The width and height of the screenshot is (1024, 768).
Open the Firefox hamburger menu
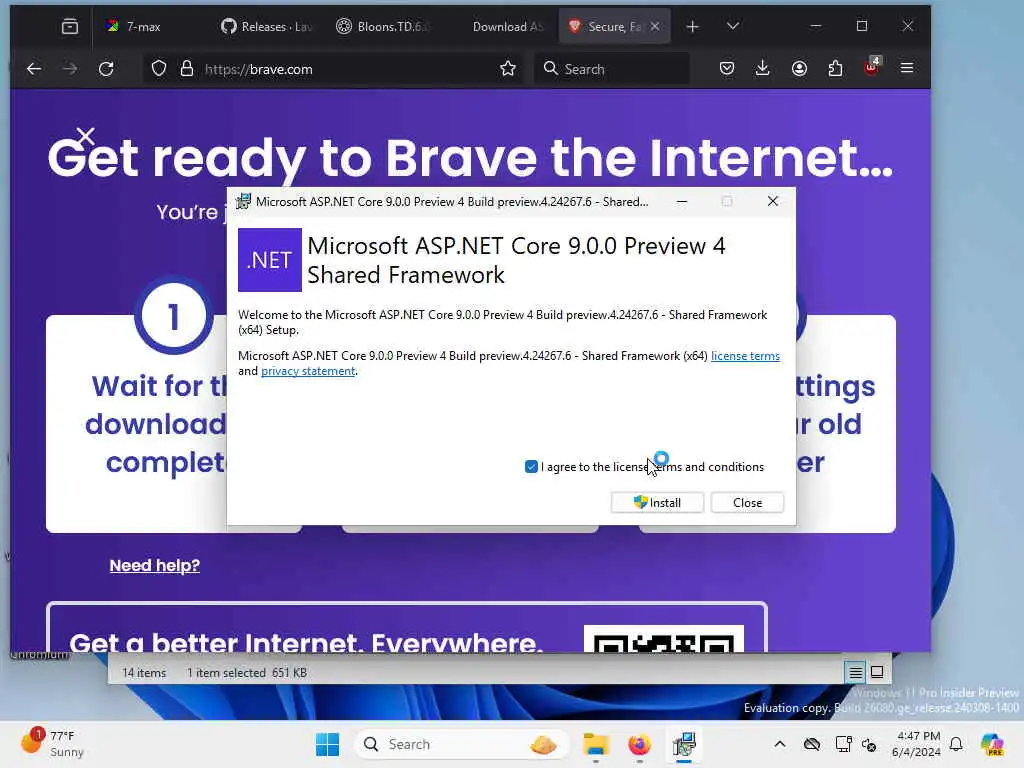point(907,68)
